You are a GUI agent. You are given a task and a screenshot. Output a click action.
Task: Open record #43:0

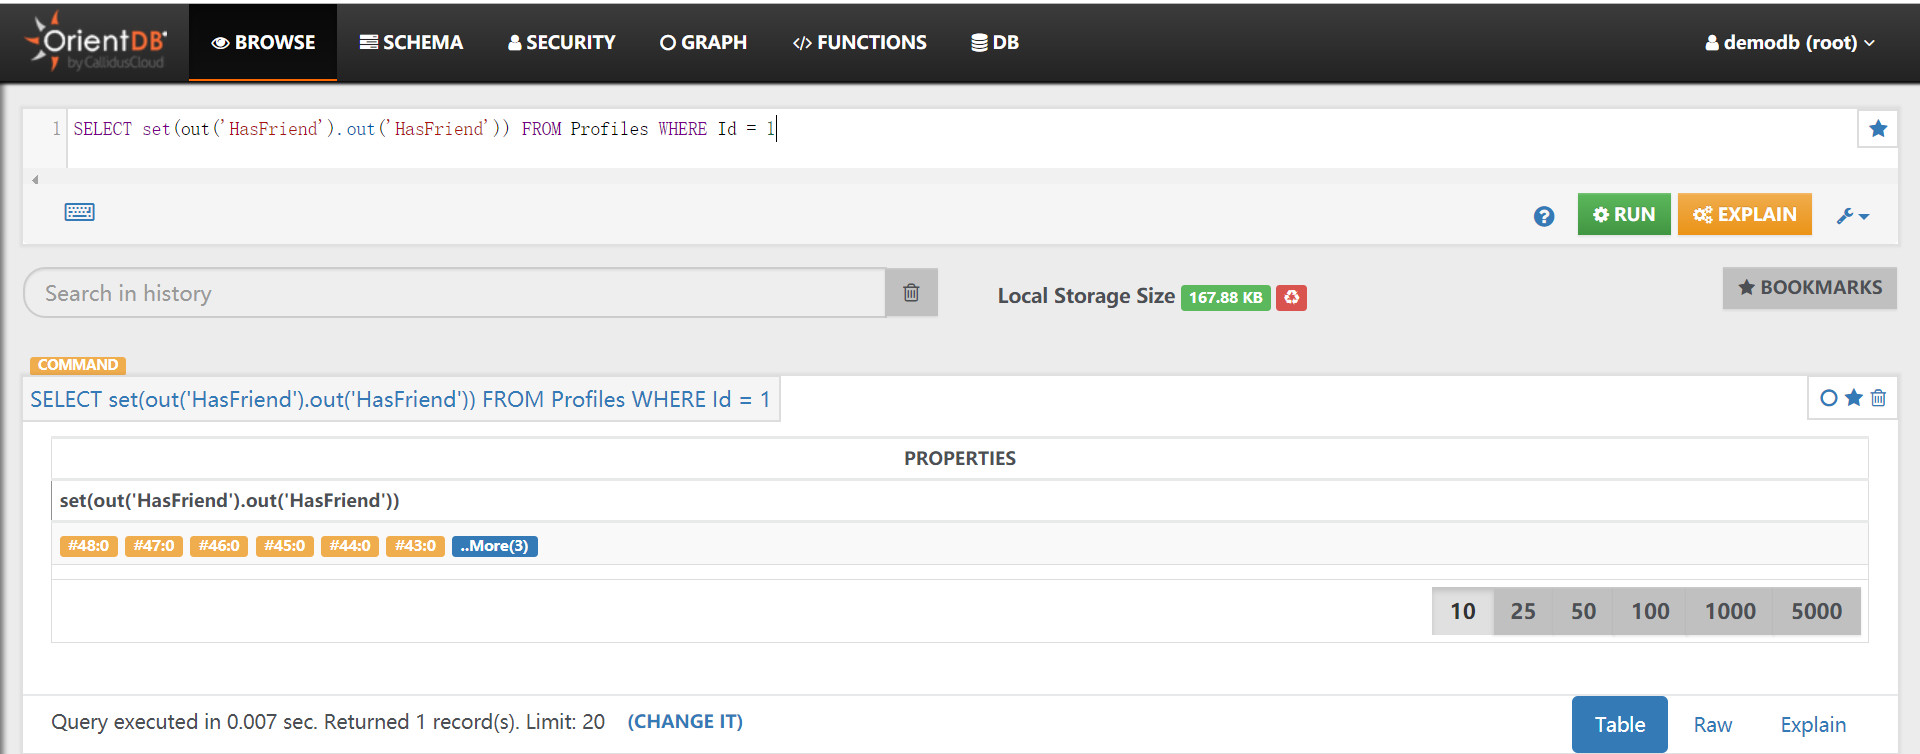[415, 546]
